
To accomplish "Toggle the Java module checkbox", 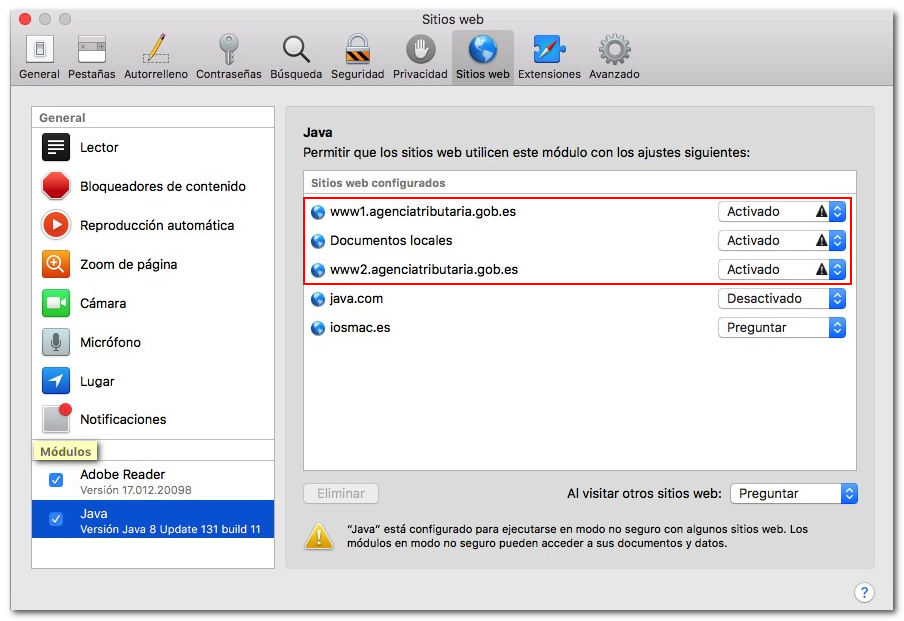I will coord(56,520).
